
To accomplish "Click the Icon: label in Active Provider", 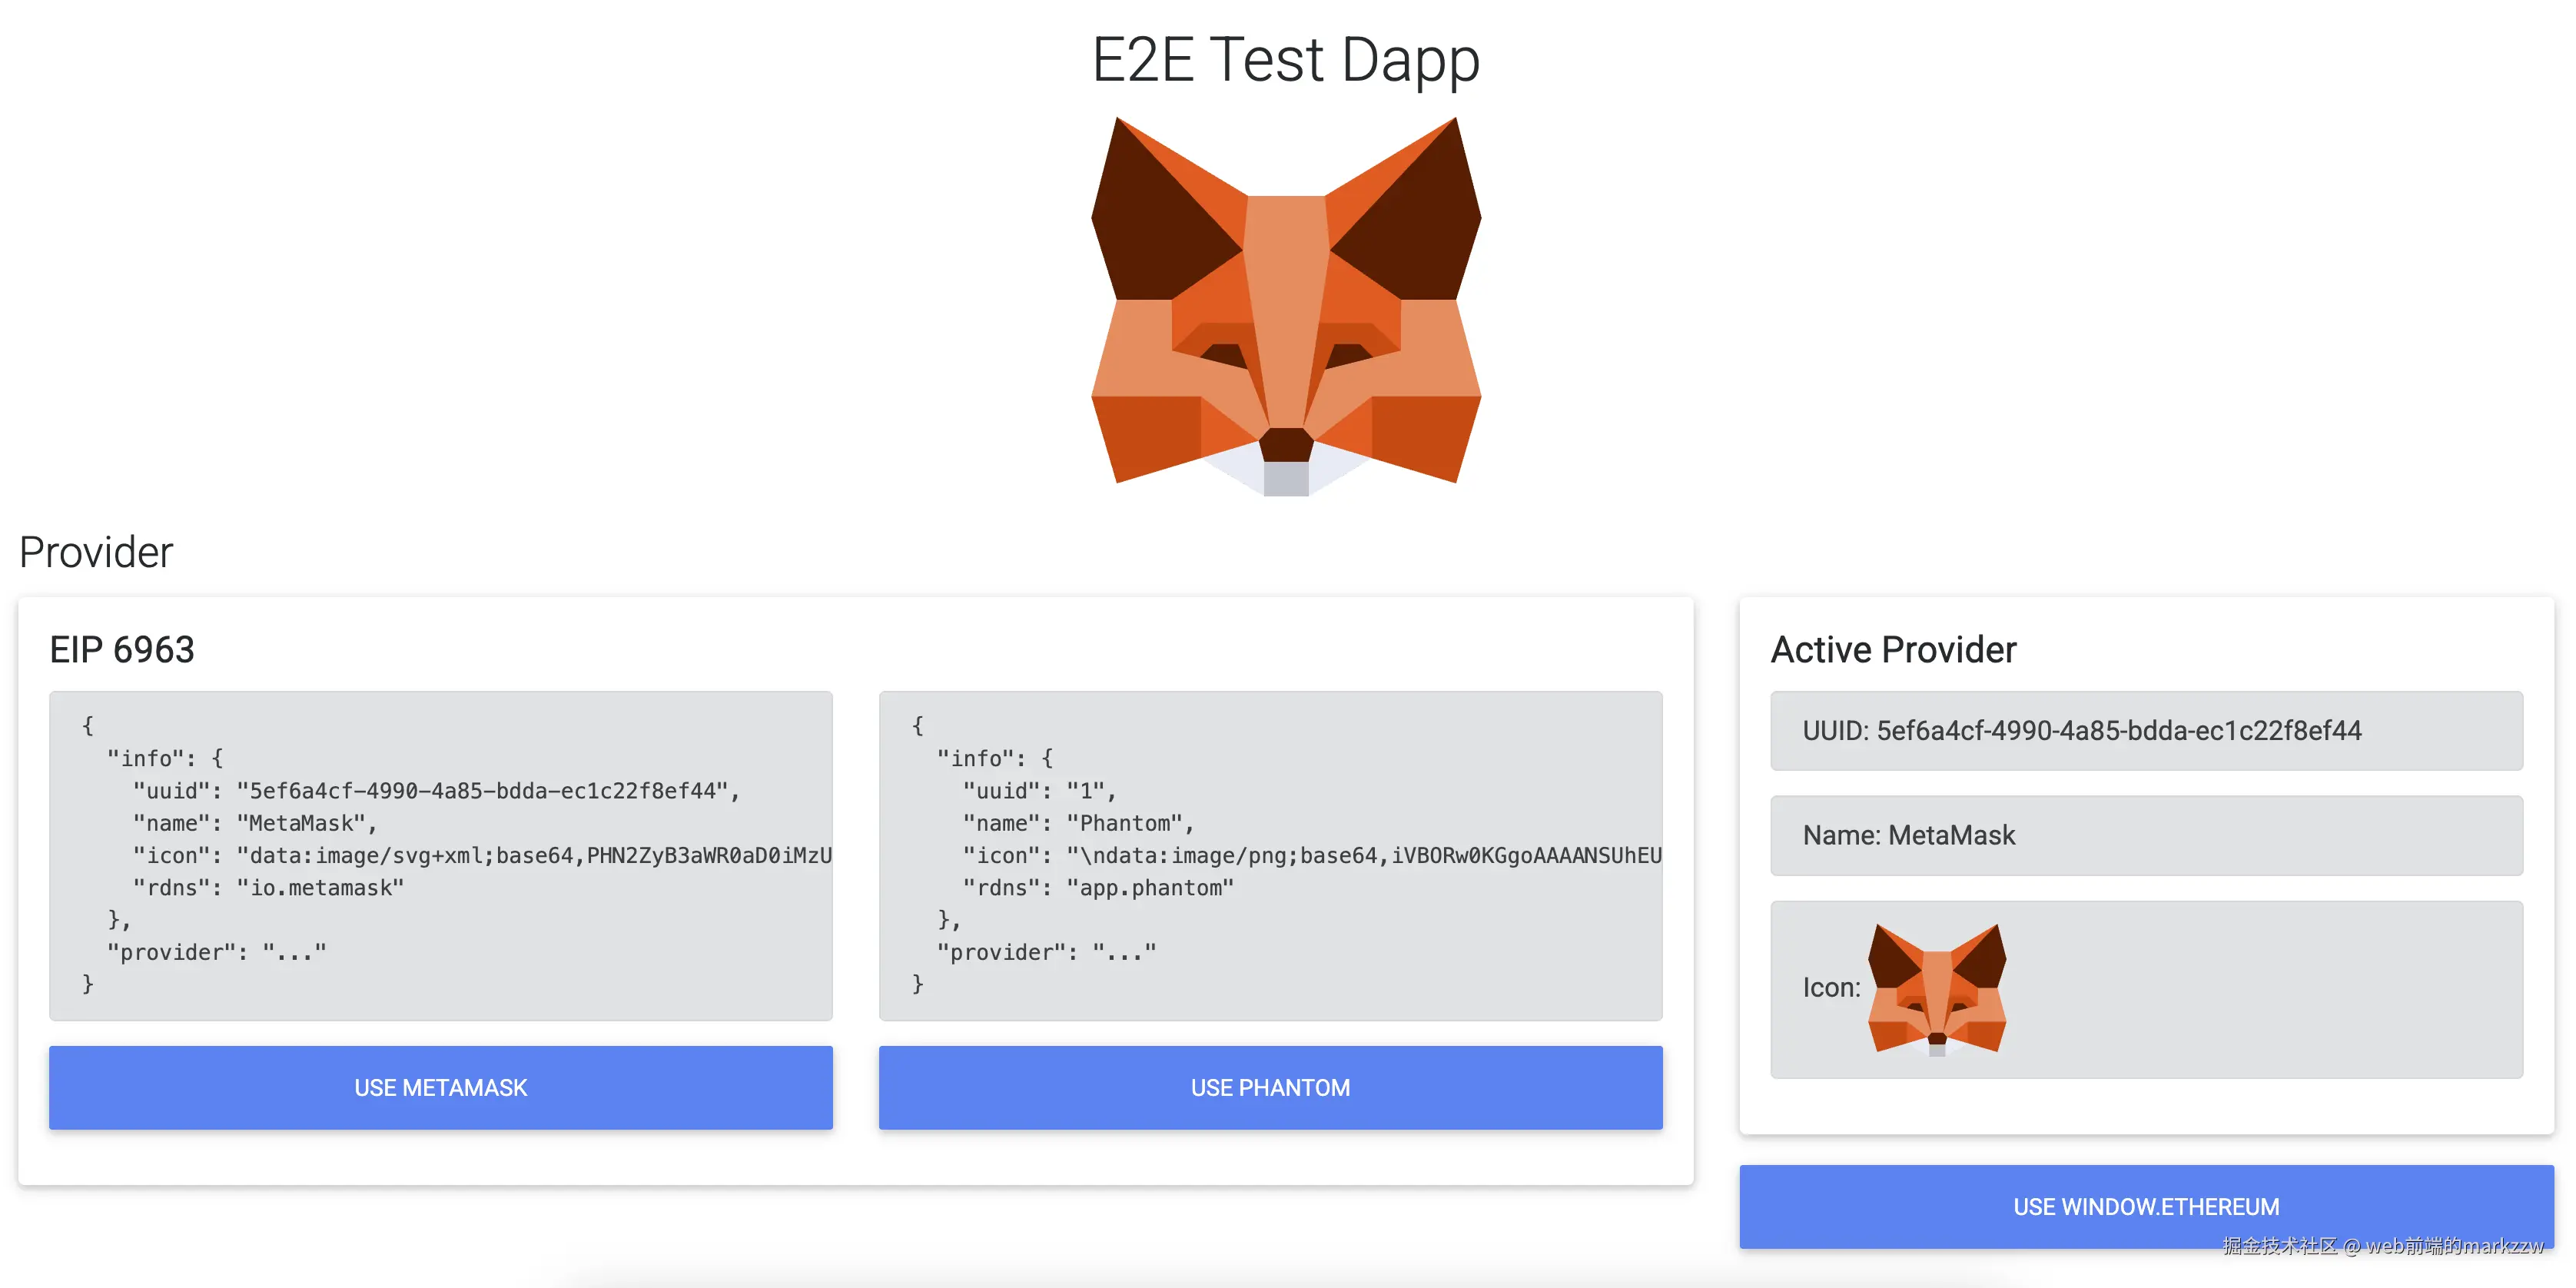I will coord(1831,988).
